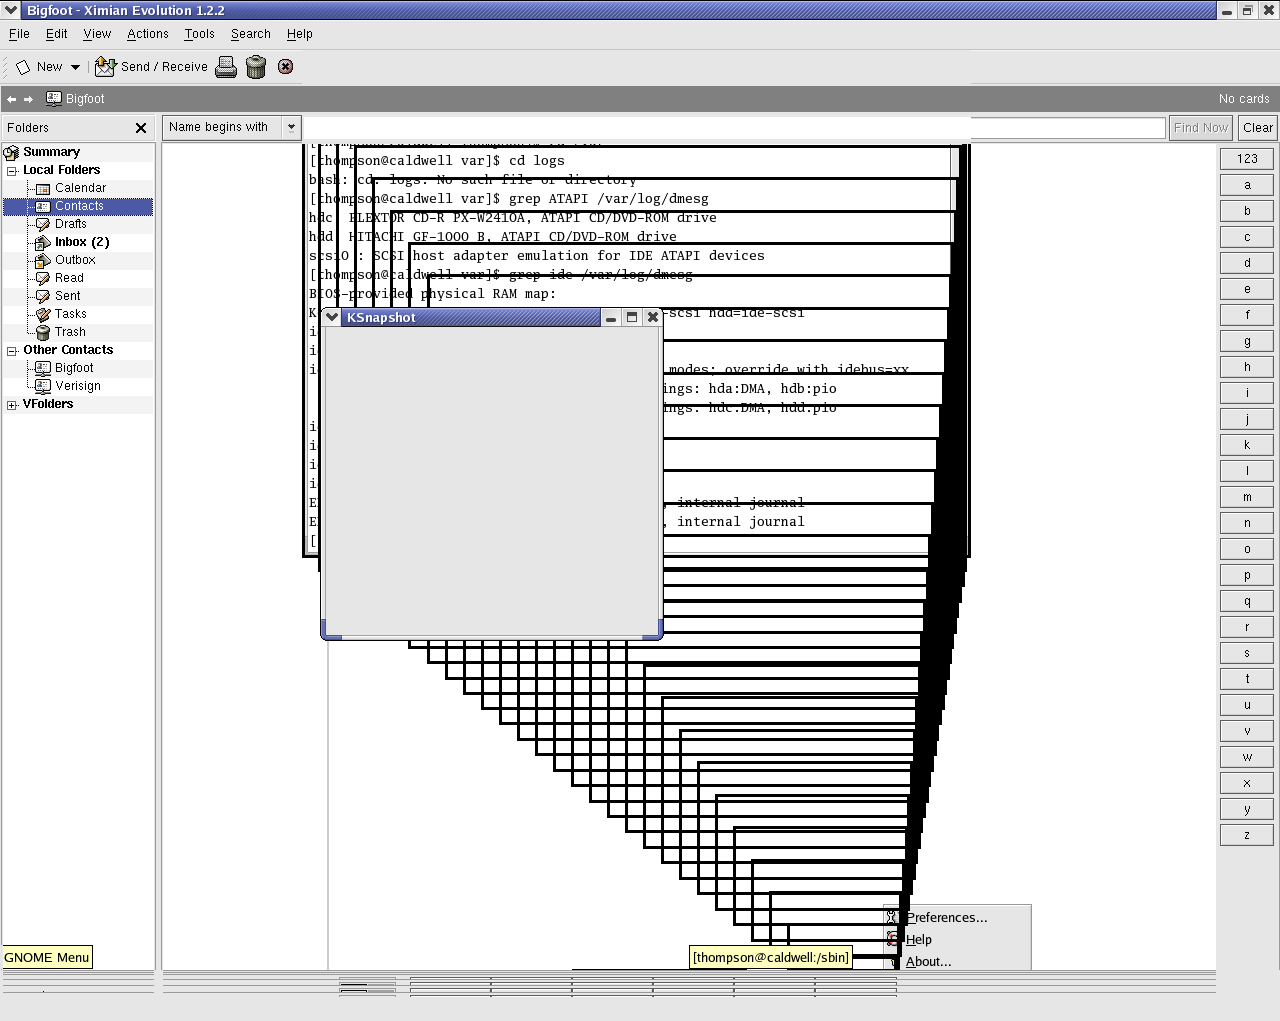Click the Clear button
This screenshot has height=1021, width=1280.
click(1257, 128)
